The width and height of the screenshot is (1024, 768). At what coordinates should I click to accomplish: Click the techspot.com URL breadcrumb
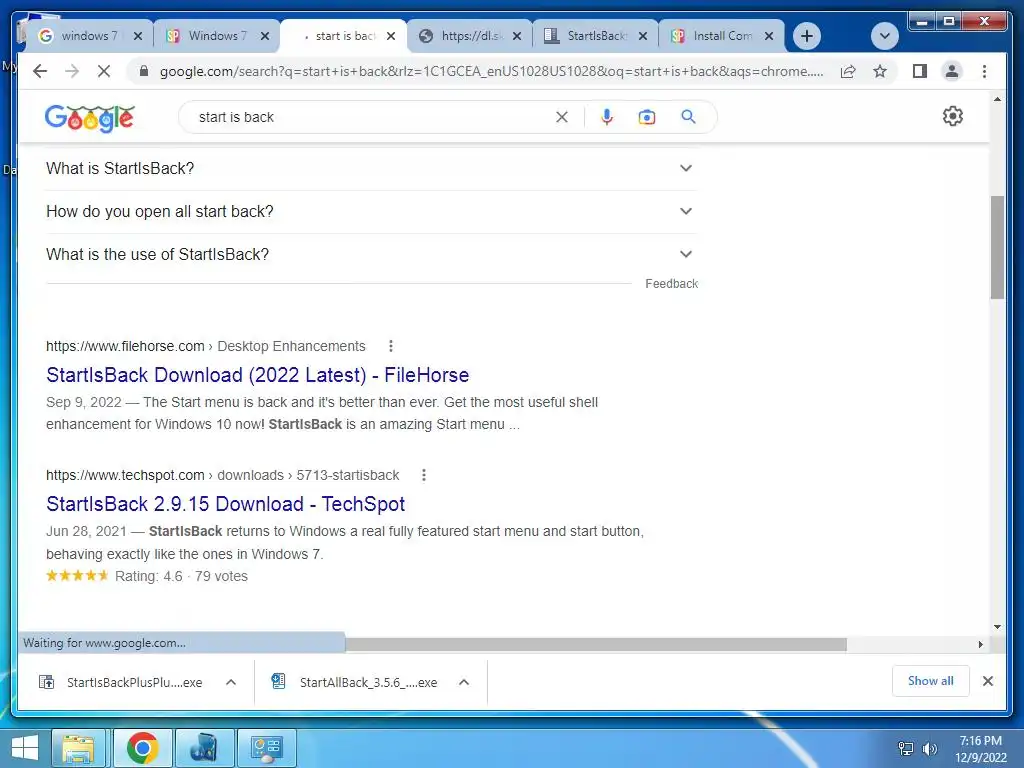pyautogui.click(x=222, y=475)
